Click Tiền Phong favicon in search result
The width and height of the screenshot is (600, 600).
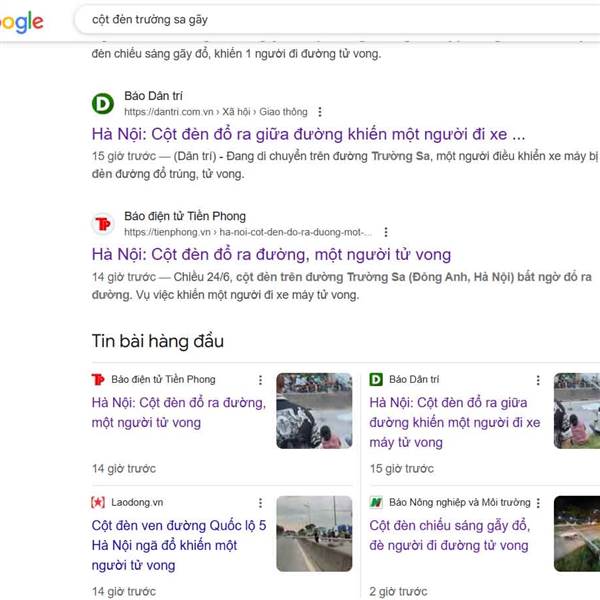[103, 224]
